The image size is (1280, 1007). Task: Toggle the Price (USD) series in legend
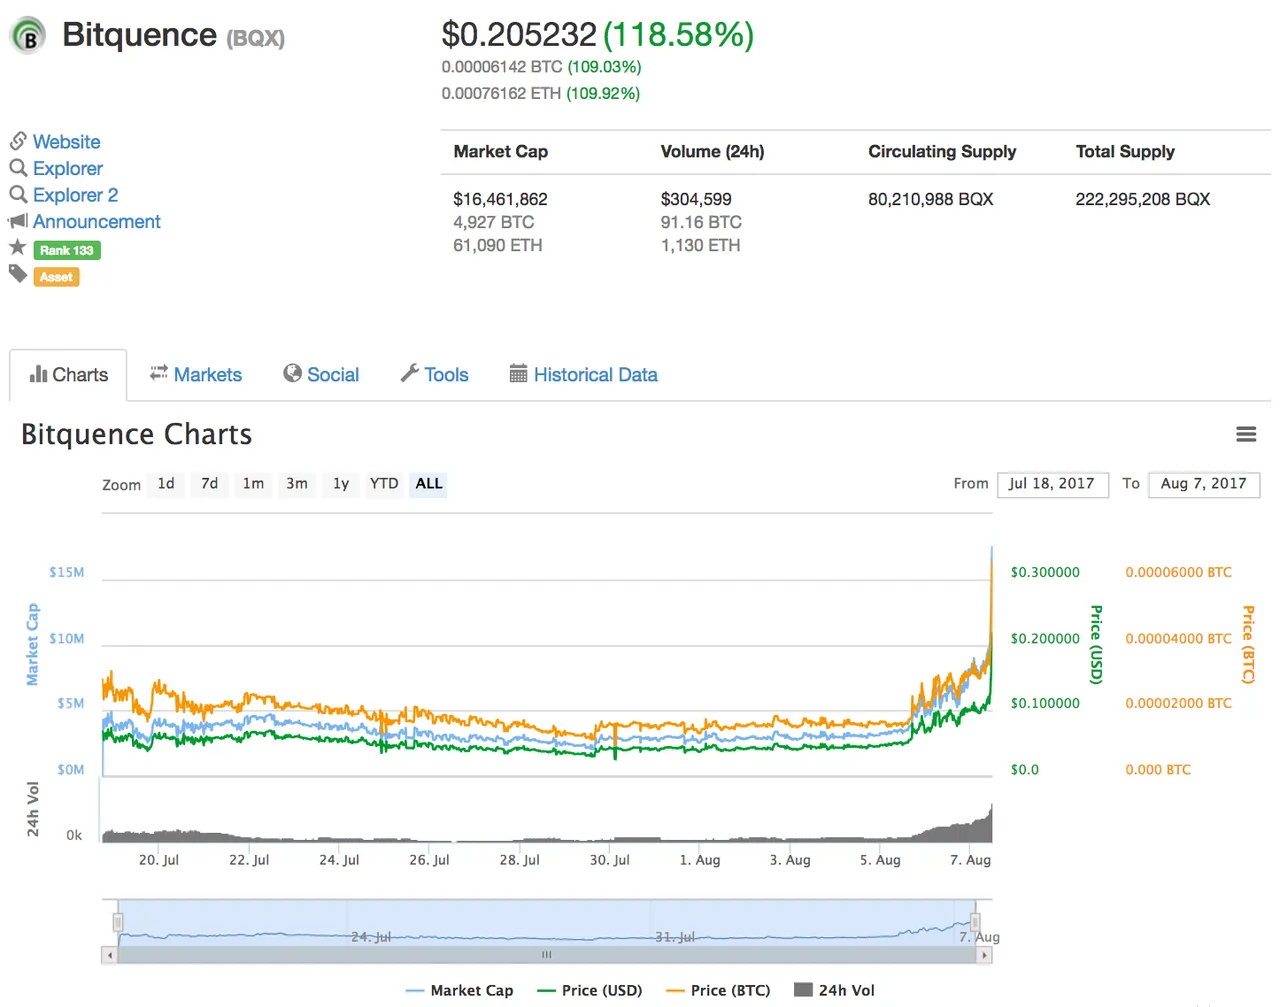click(590, 990)
